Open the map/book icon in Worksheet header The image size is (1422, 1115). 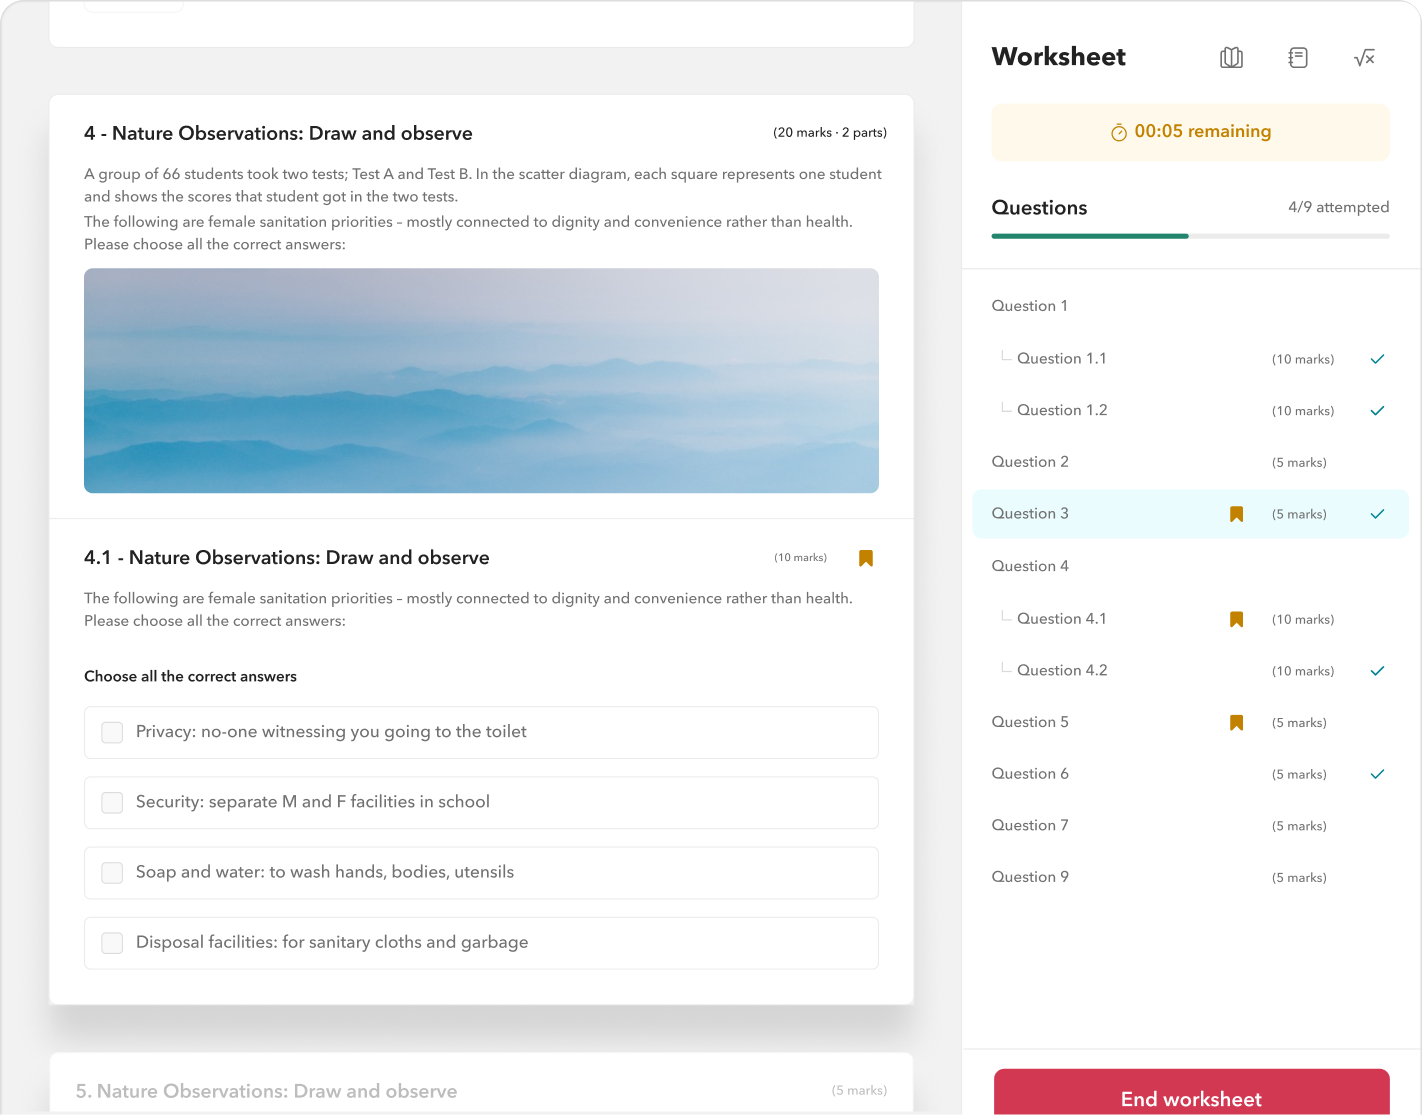pos(1231,58)
